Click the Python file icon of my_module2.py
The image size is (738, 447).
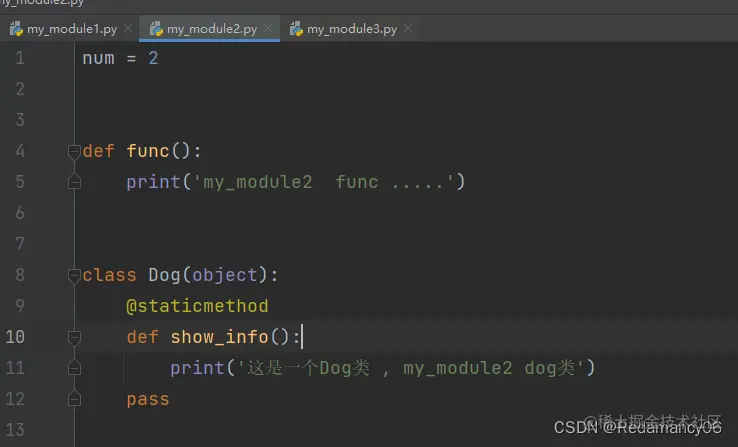click(x=156, y=29)
